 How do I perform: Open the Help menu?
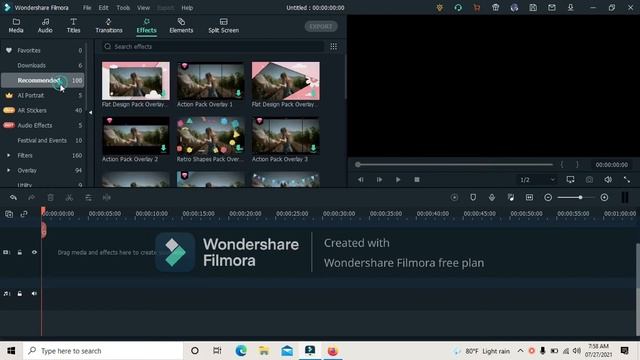[x=187, y=8]
